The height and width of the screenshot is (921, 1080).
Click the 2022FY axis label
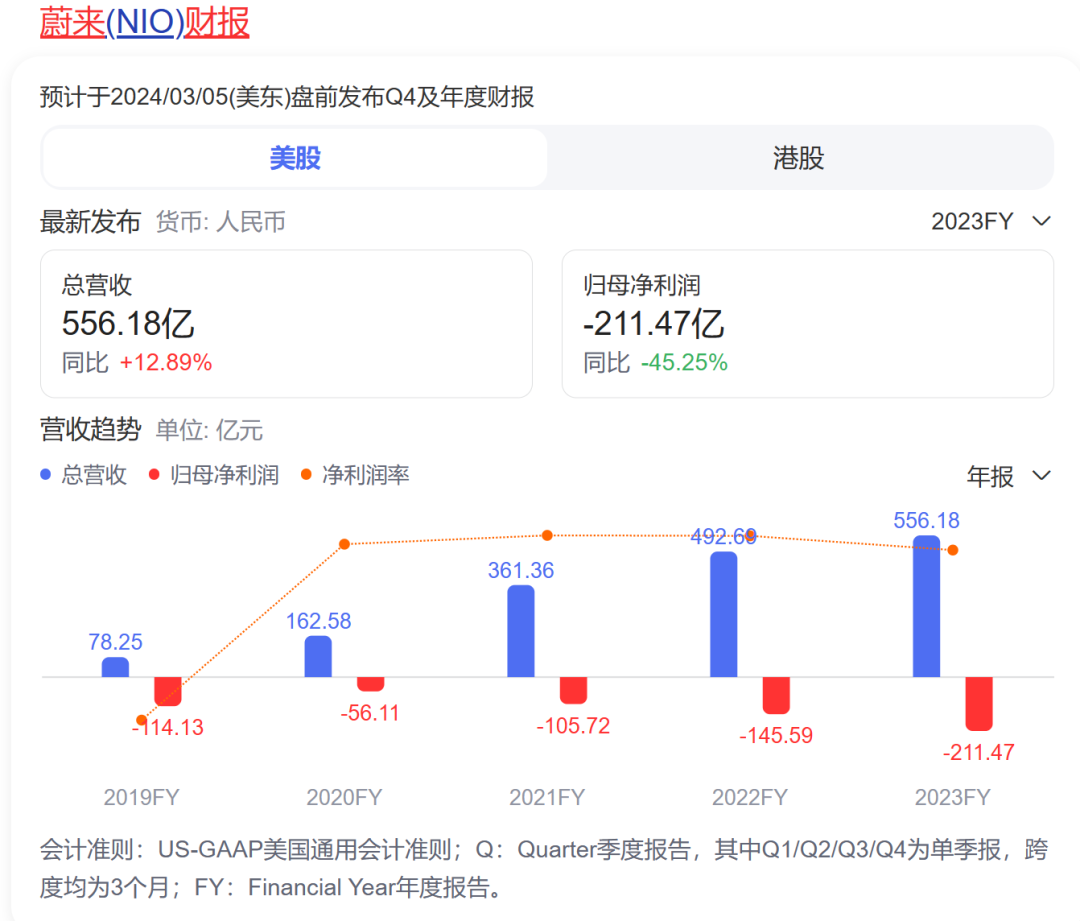[750, 798]
